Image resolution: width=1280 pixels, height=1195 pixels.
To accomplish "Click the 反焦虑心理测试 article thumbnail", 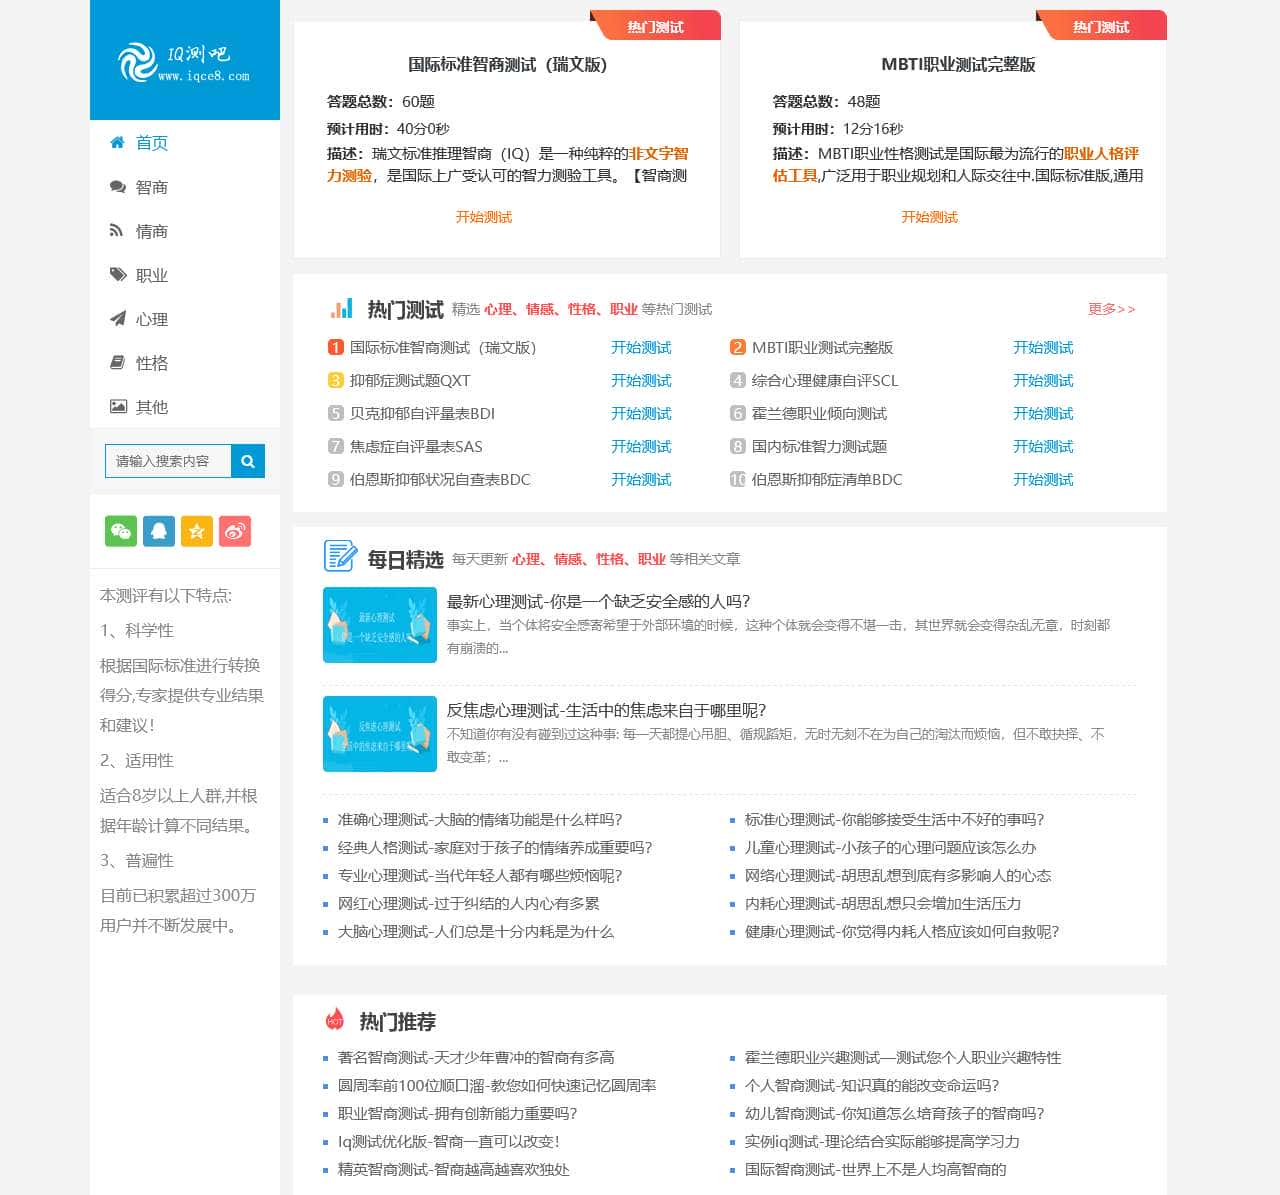I will [379, 734].
